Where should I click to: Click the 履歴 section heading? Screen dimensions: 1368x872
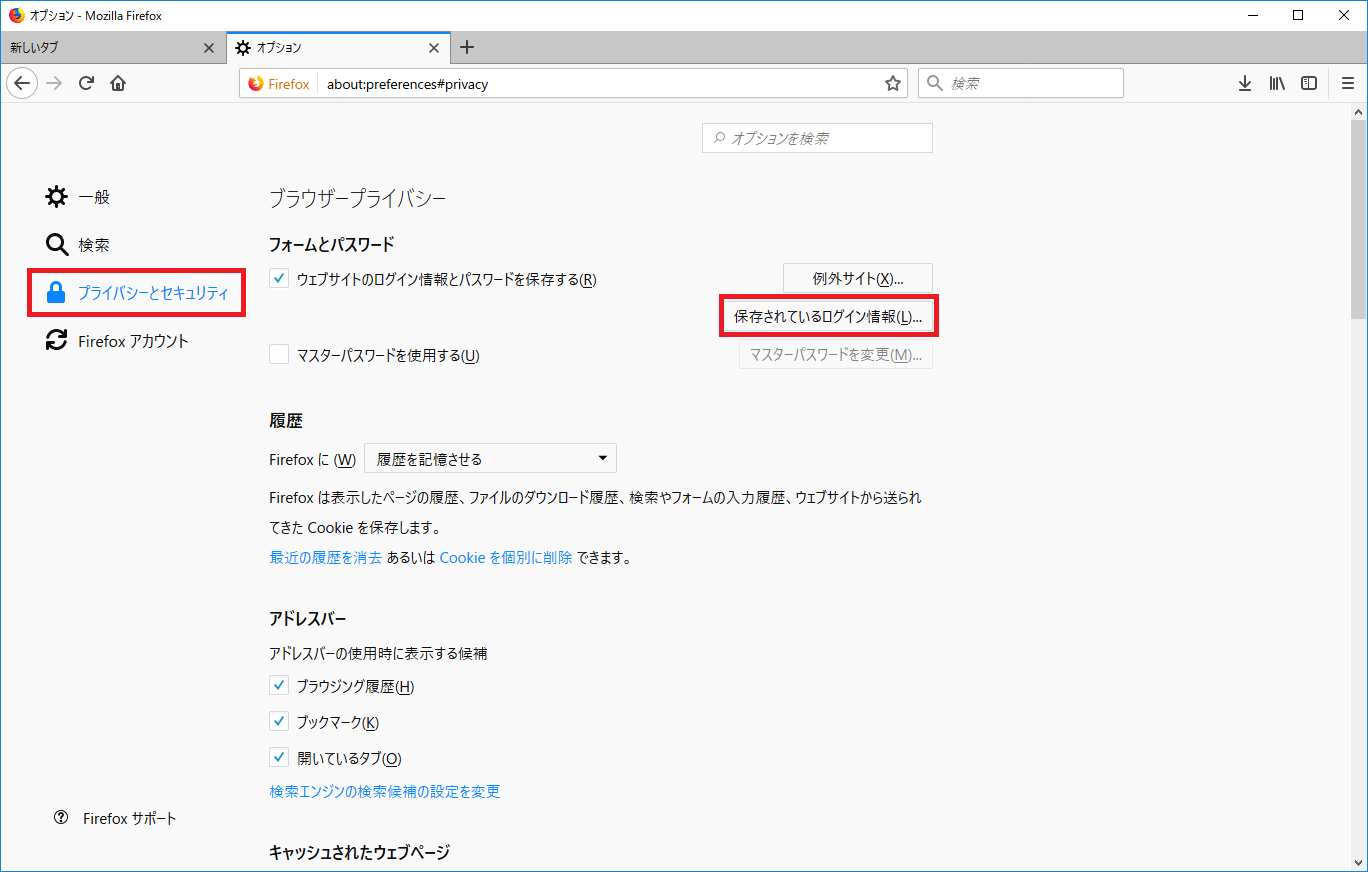(x=286, y=421)
